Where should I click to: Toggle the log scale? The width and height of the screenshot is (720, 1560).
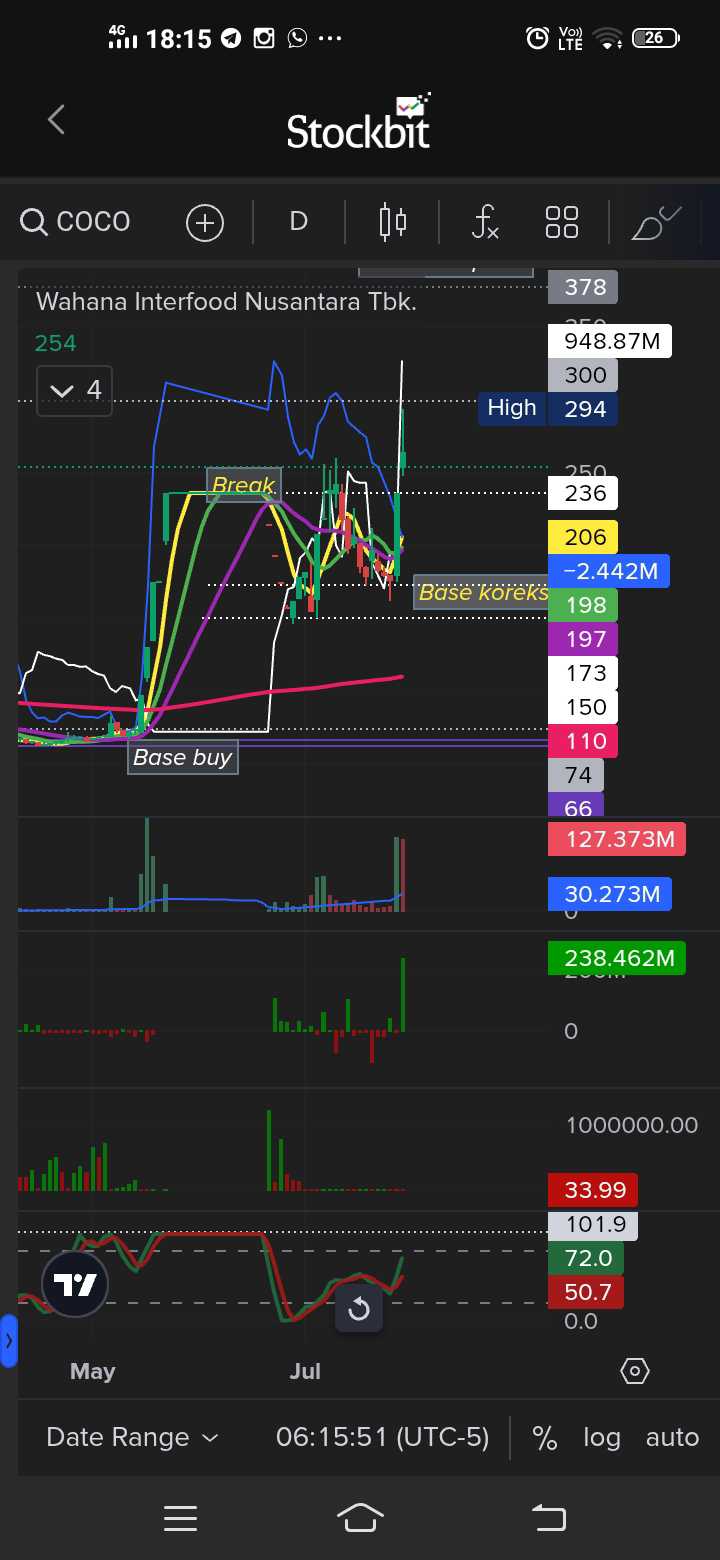[602, 1438]
